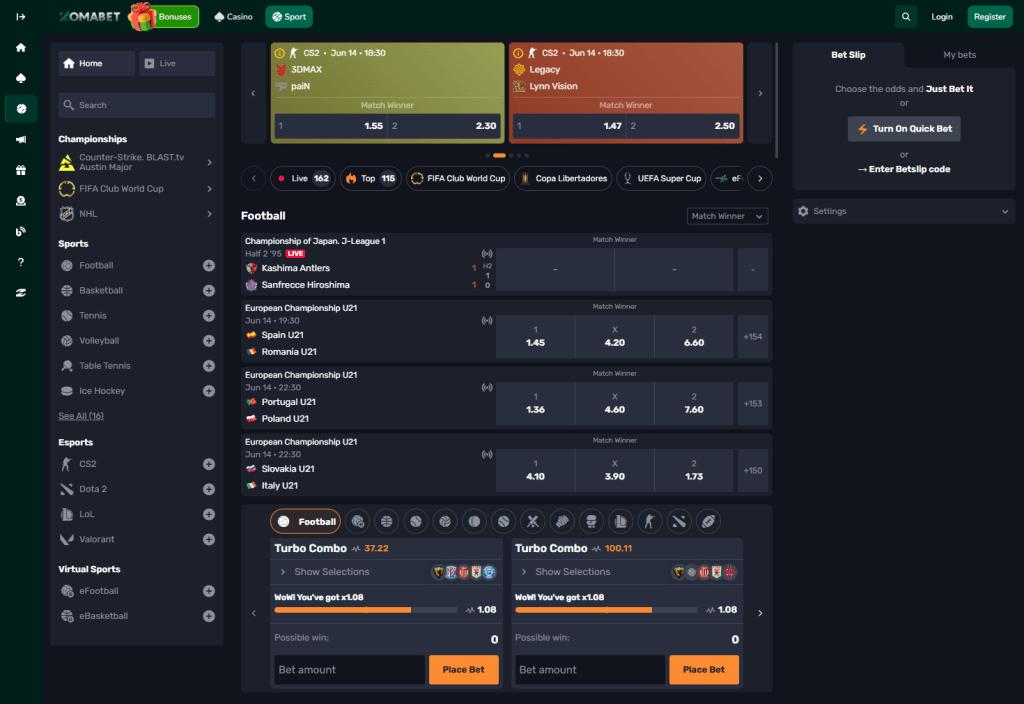
Task: Select basketball icon in Turbo Combo sport row
Action: [387, 521]
